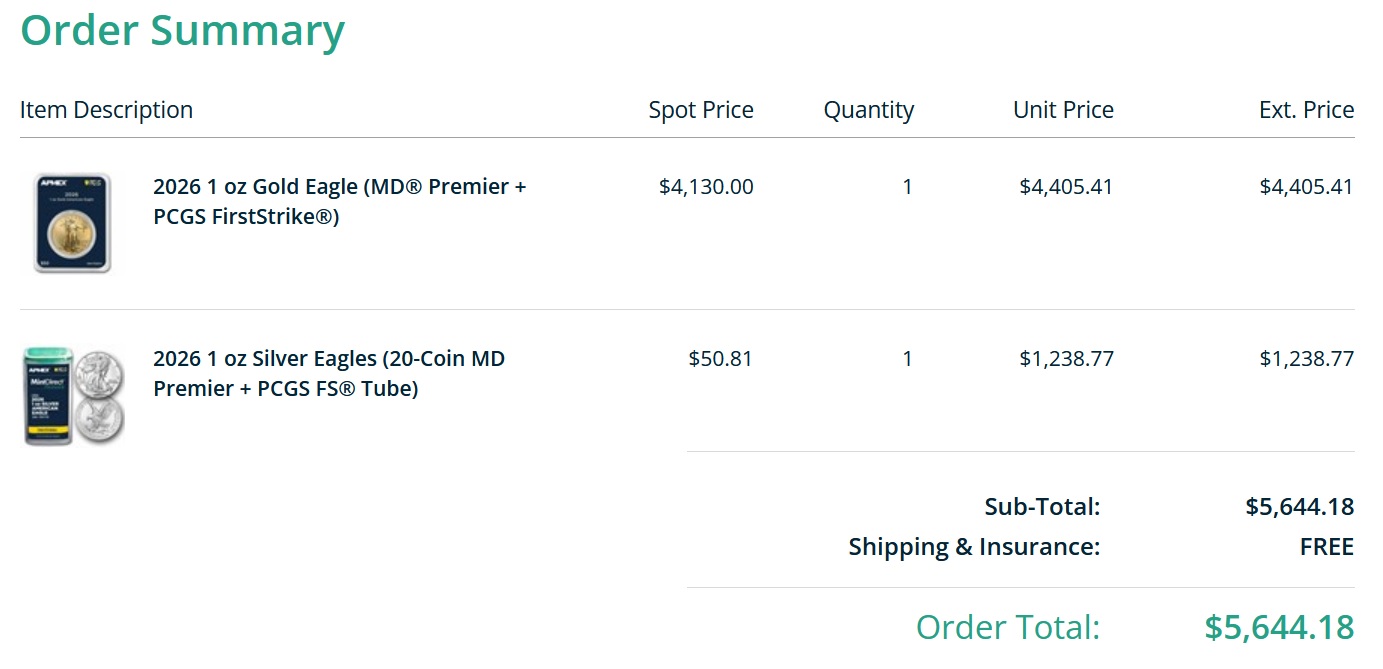
Task: Click the Shipping & Insurance label
Action: tap(974, 547)
